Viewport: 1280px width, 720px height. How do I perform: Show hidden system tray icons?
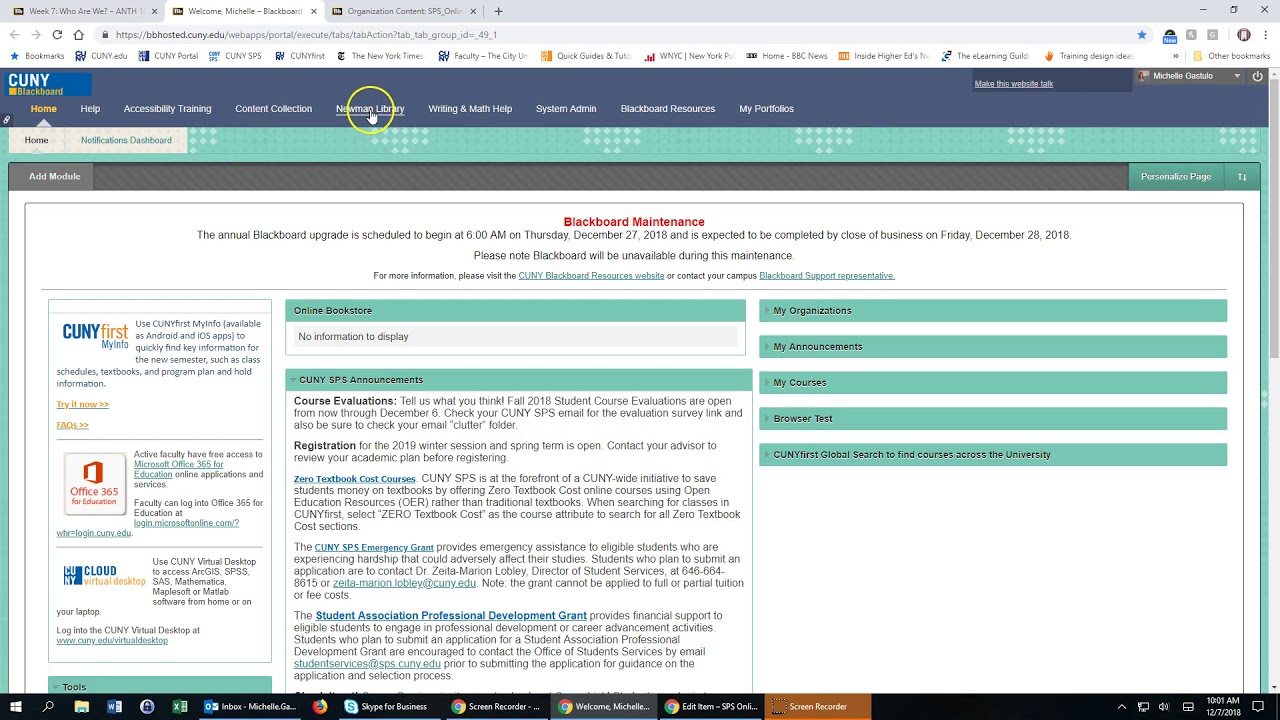click(x=1122, y=707)
